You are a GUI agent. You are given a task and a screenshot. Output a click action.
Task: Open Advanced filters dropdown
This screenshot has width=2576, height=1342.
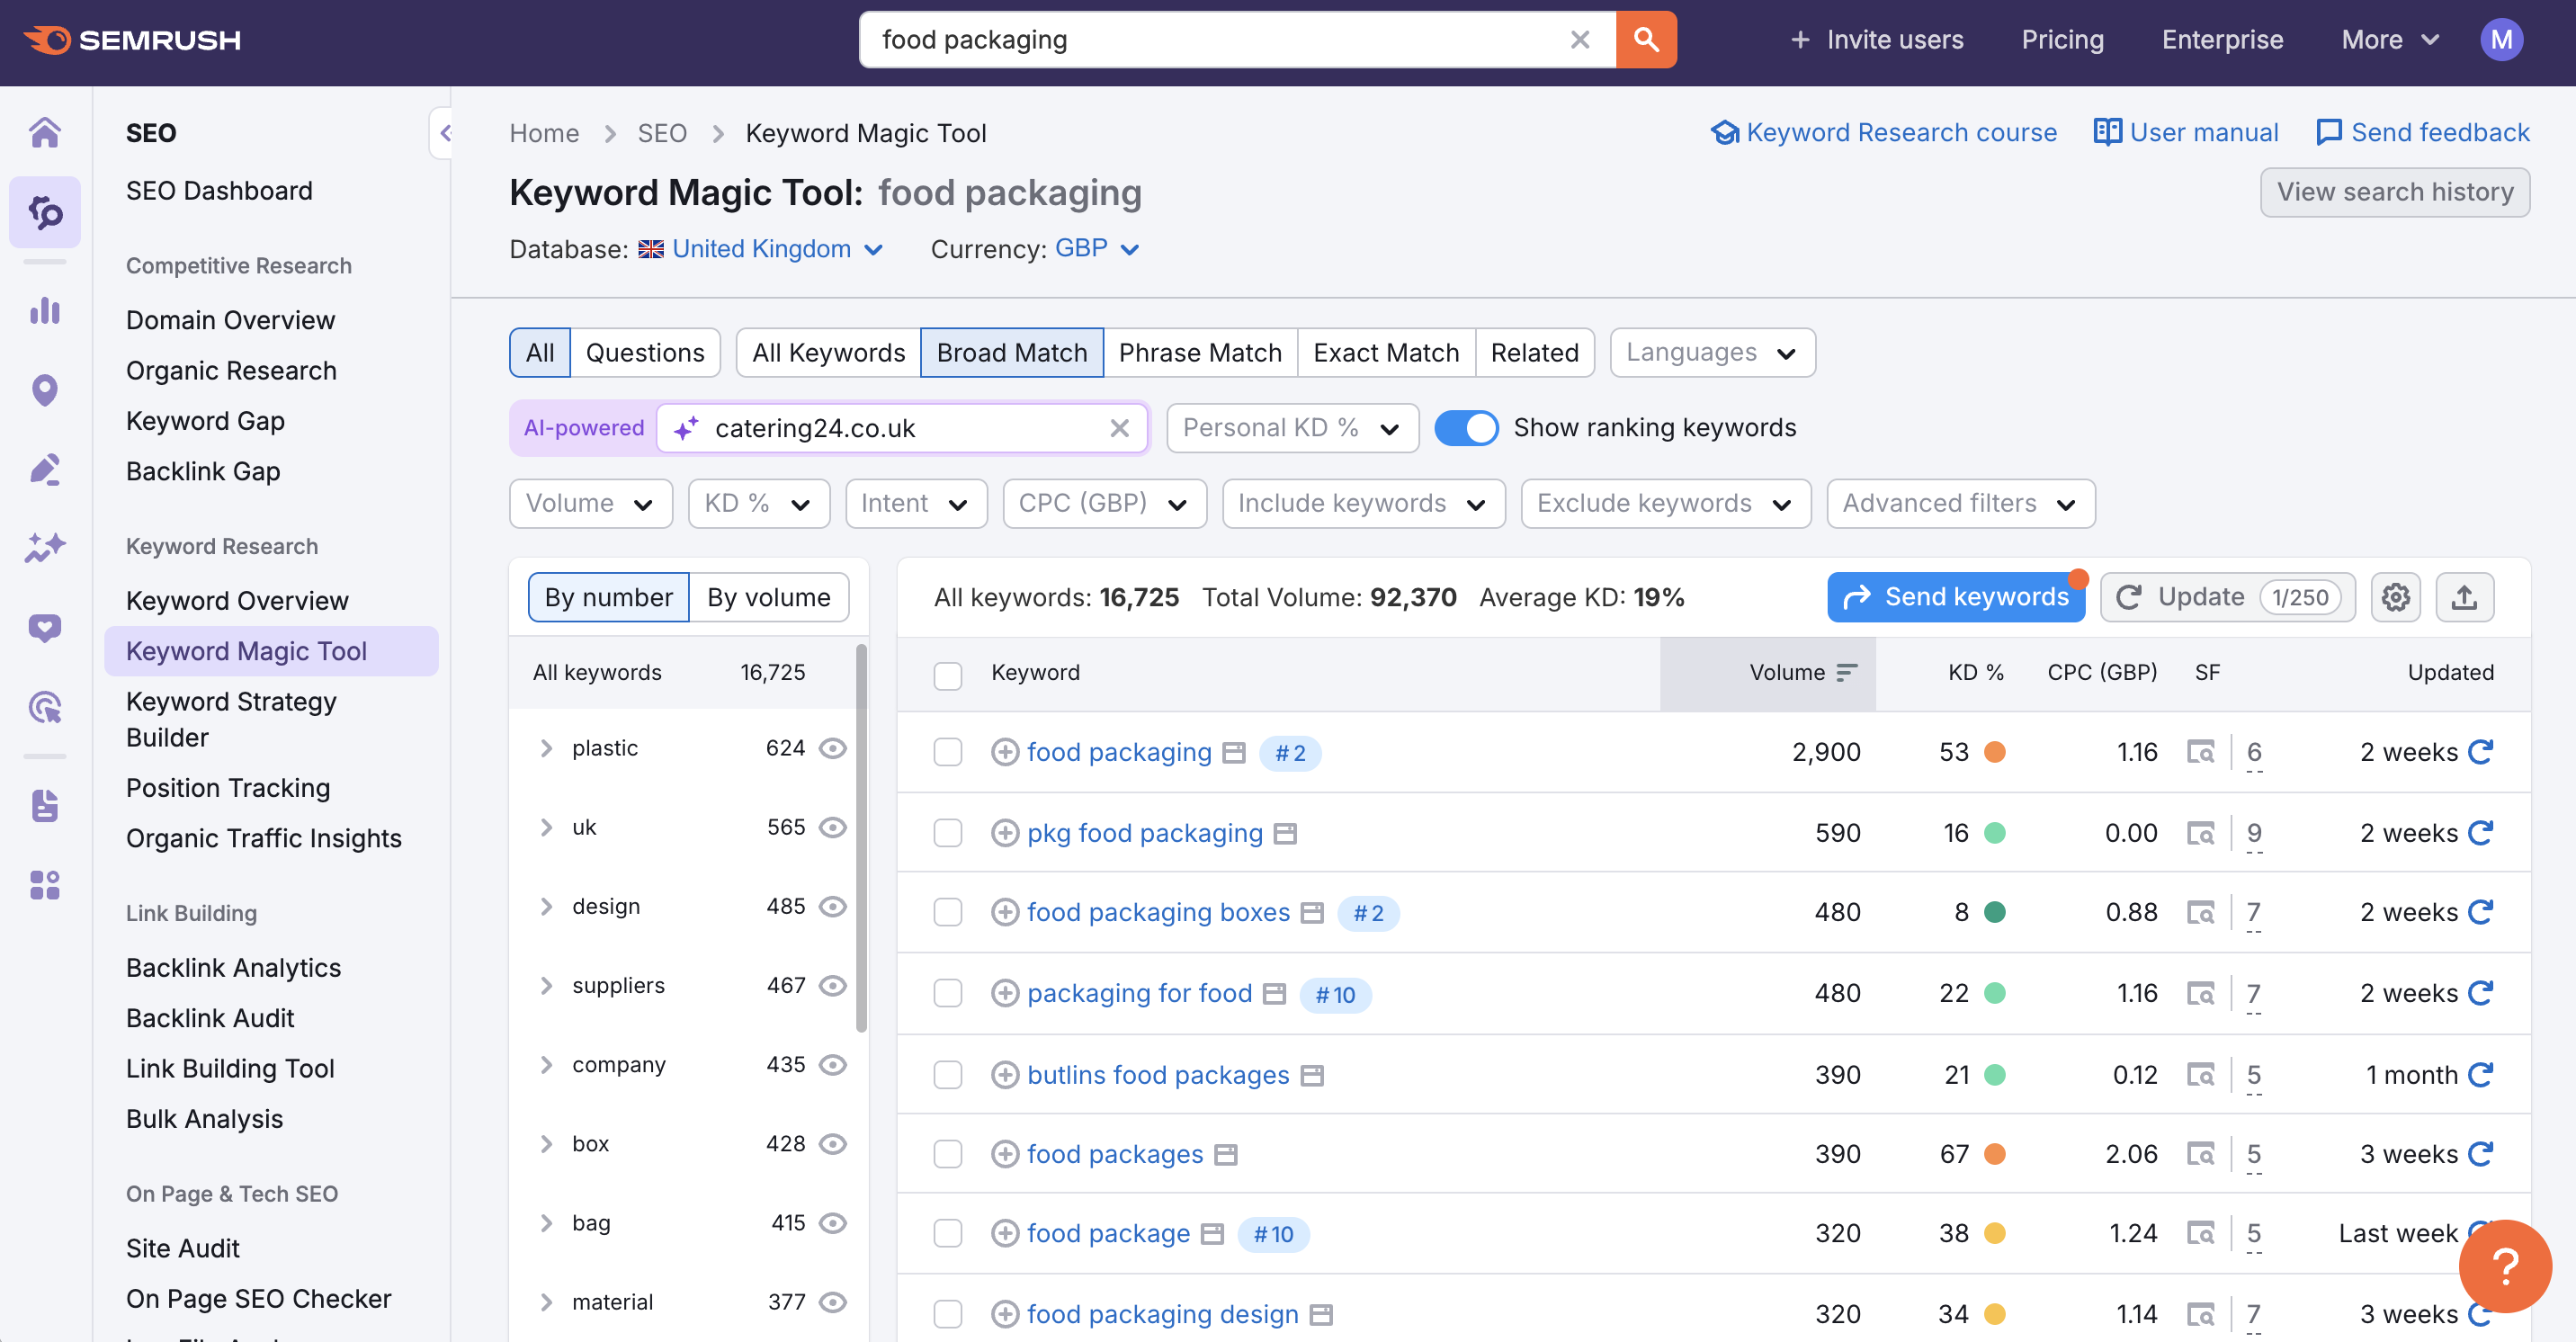[x=1960, y=503]
